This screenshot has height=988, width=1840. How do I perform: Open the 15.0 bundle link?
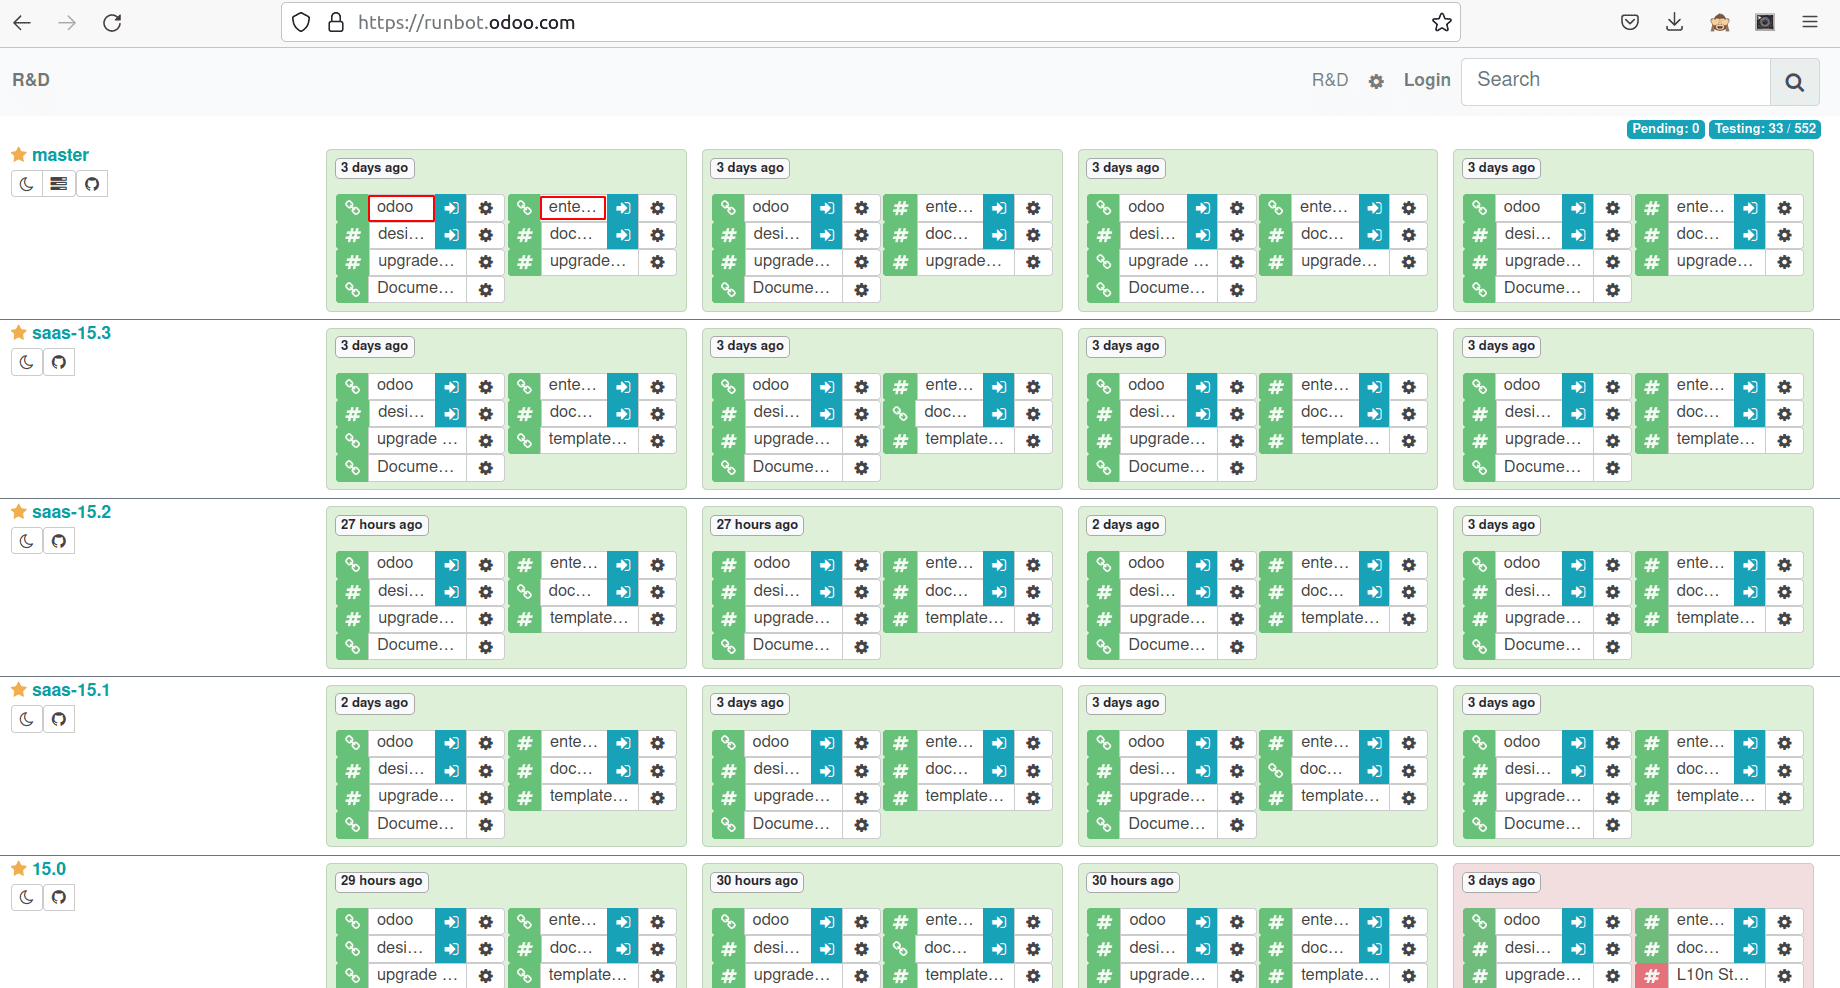(x=49, y=869)
